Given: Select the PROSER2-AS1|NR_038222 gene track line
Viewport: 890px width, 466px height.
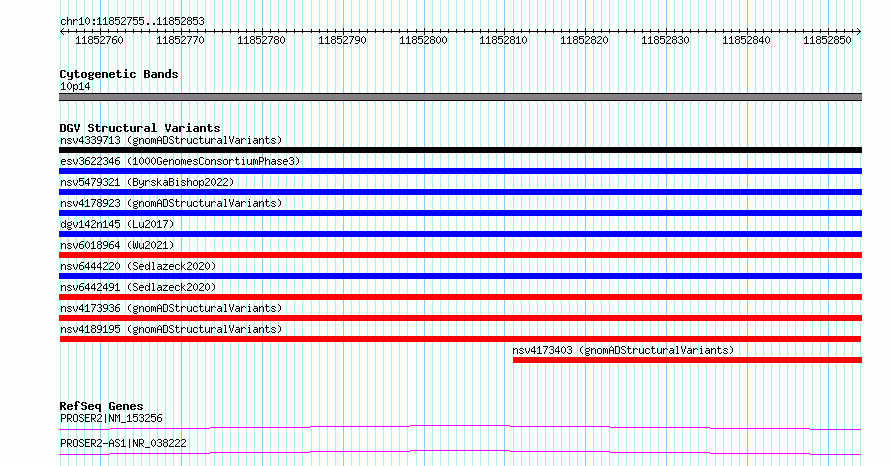Looking at the screenshot, I should pos(460,452).
